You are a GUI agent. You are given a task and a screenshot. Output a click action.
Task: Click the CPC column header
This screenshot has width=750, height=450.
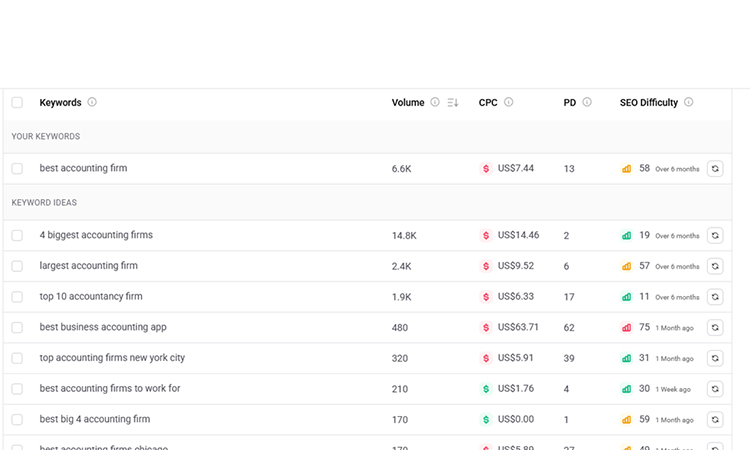coord(488,102)
